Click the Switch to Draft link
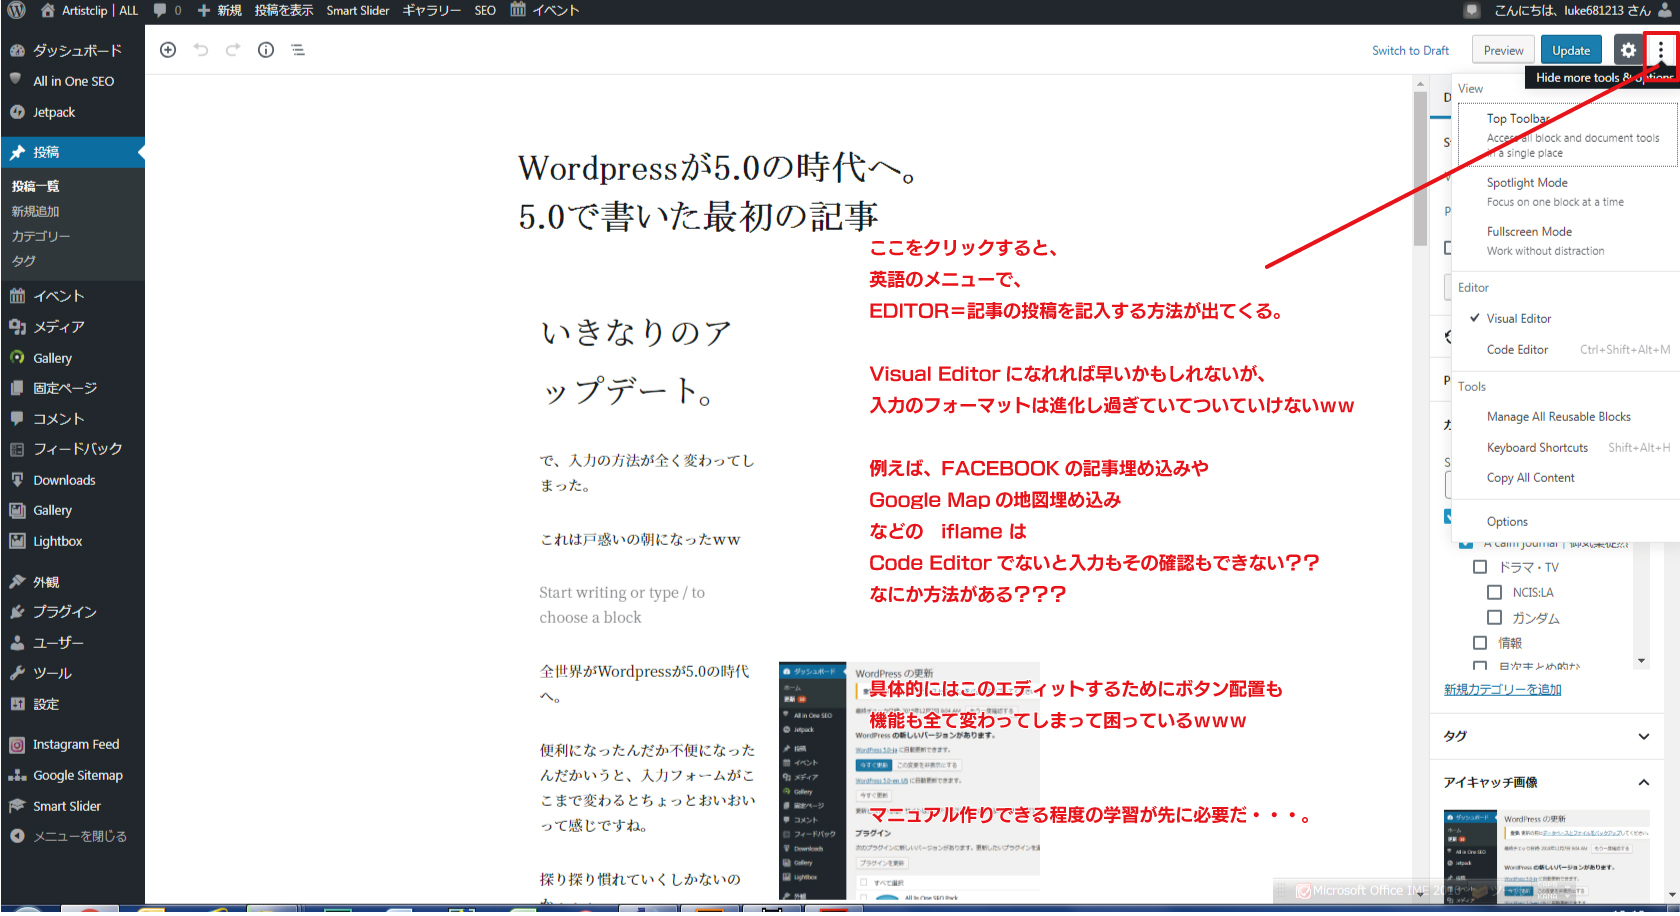This screenshot has width=1680, height=916. (1410, 51)
